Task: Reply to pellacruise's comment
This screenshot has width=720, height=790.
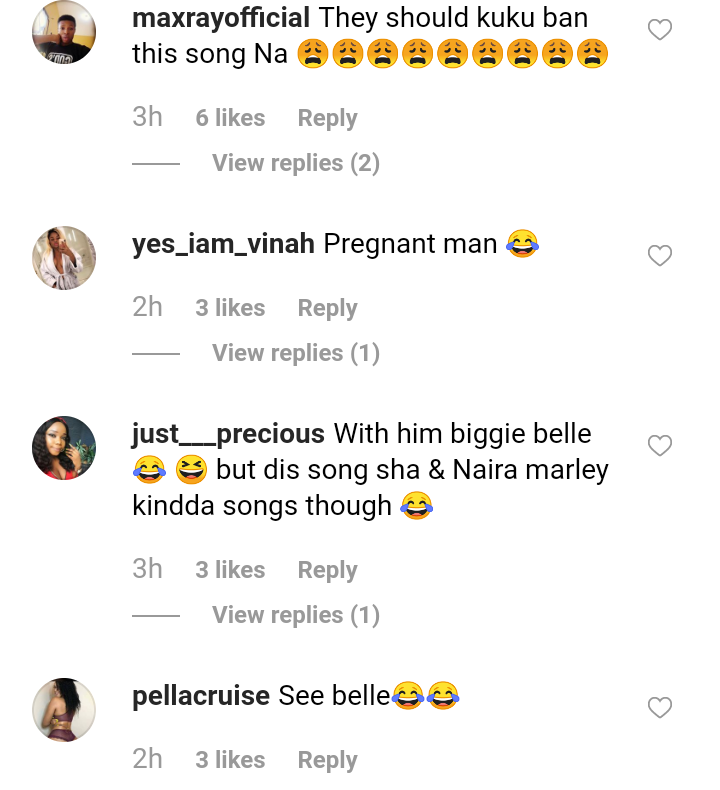Action: point(327,760)
